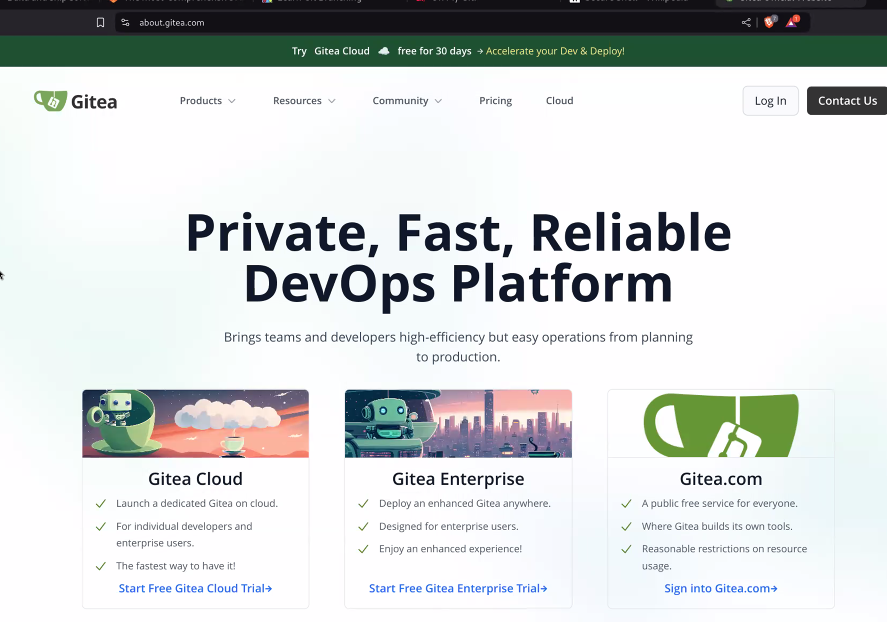
Task: Click "Enjoy an enhanced experience!" text
Action: tap(450, 548)
